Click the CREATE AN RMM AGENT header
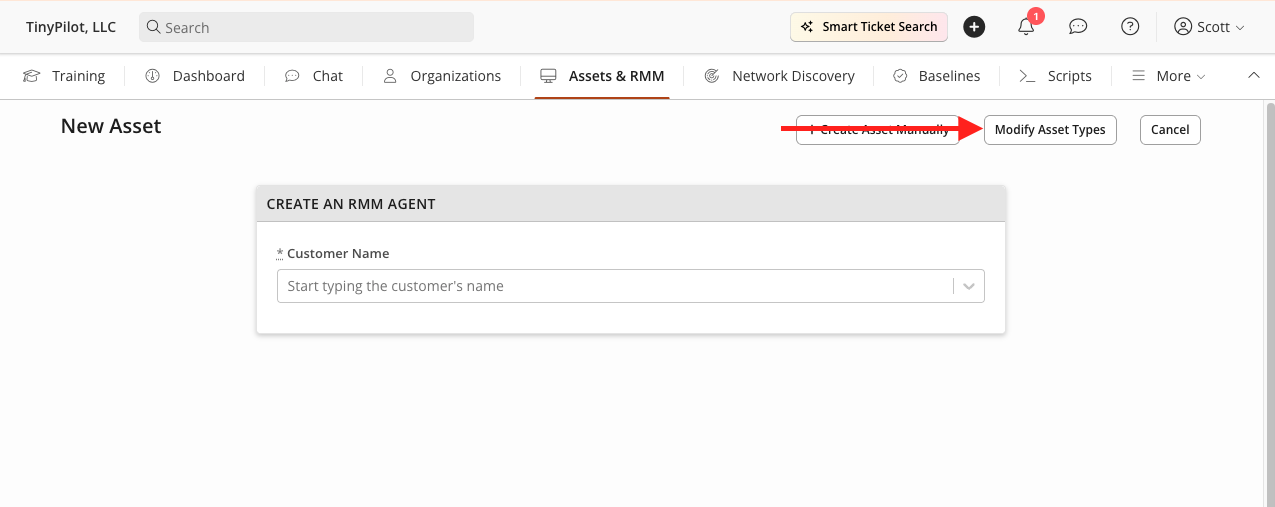The width and height of the screenshot is (1275, 507). 631,203
